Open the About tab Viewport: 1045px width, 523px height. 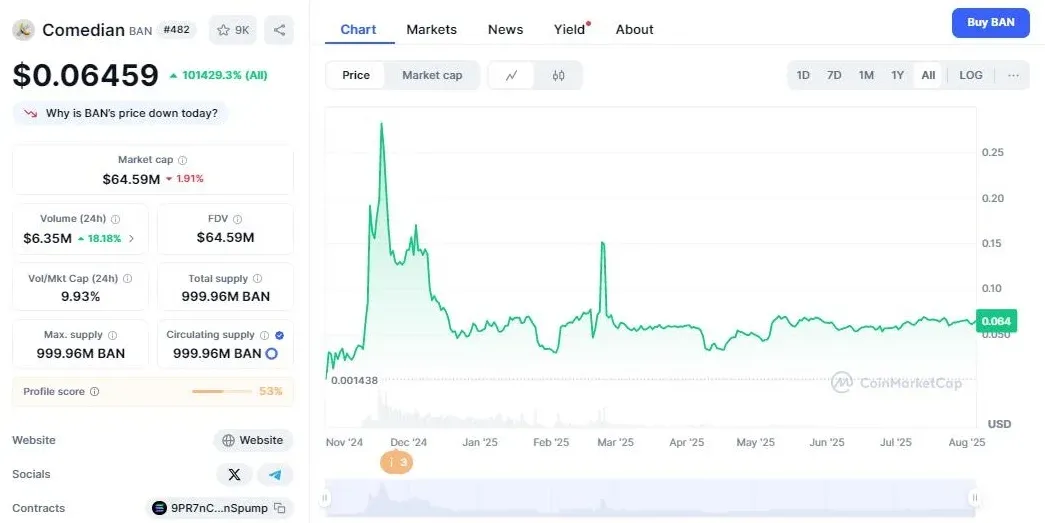[x=634, y=29]
